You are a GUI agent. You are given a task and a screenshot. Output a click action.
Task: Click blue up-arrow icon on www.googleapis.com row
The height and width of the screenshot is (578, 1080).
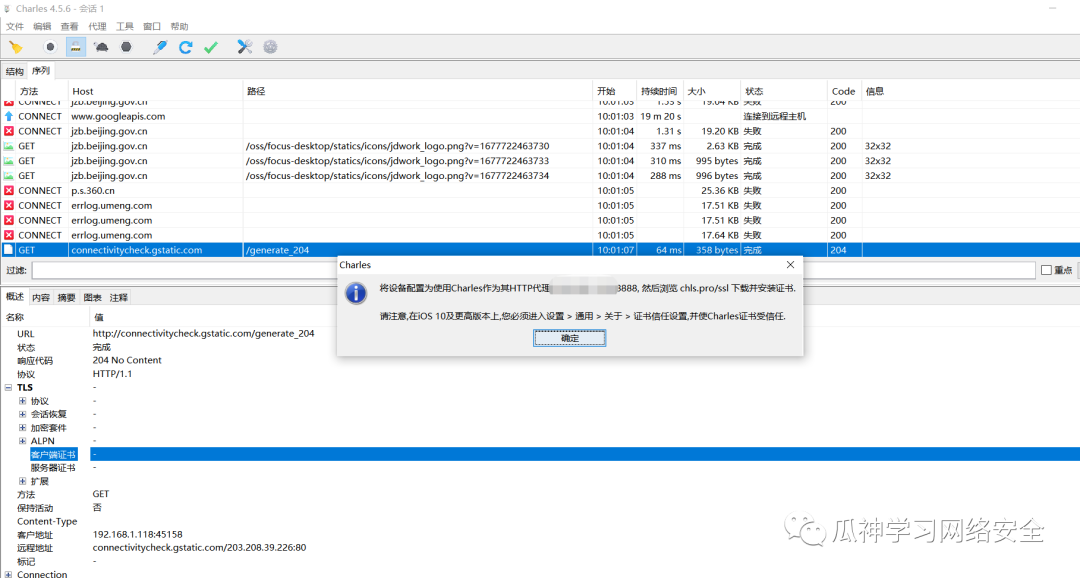coord(9,116)
